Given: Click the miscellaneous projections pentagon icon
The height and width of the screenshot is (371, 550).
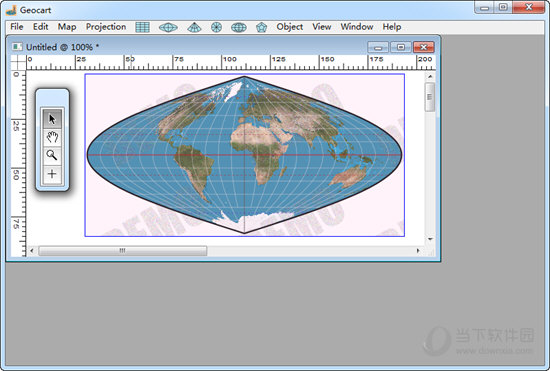Looking at the screenshot, I should 261,27.
